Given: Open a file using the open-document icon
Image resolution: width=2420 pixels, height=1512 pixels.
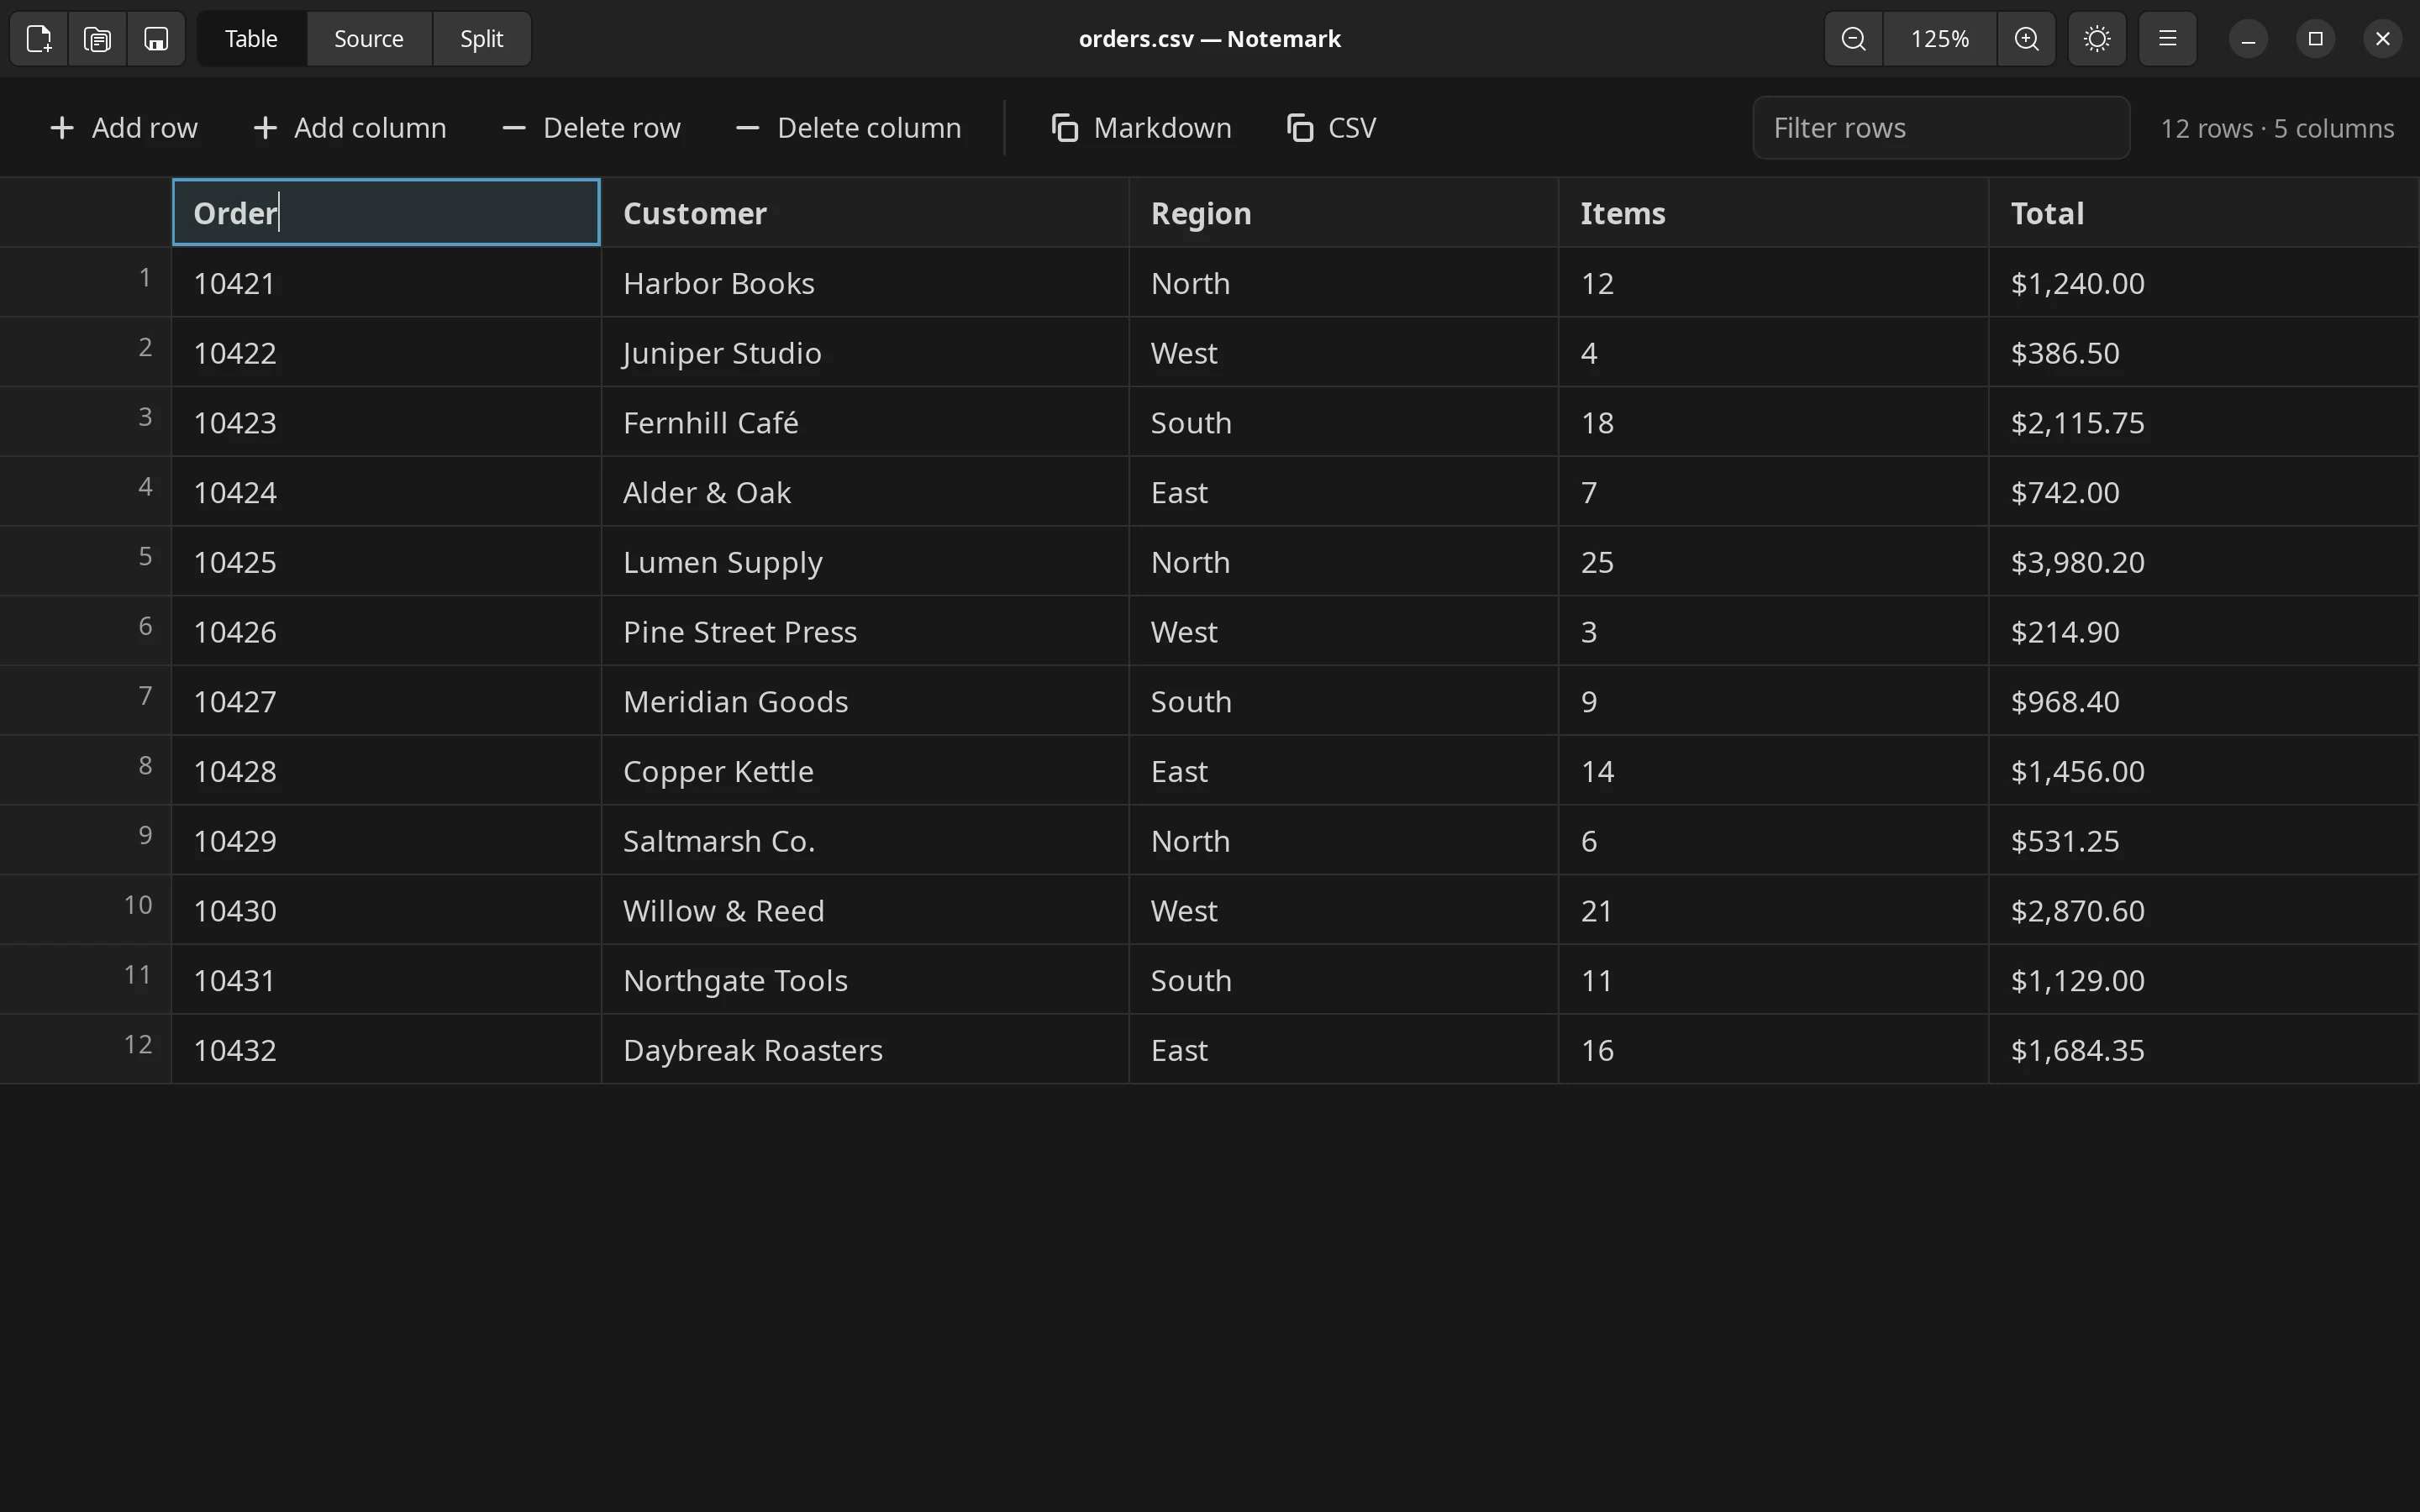Looking at the screenshot, I should pyautogui.click(x=98, y=39).
